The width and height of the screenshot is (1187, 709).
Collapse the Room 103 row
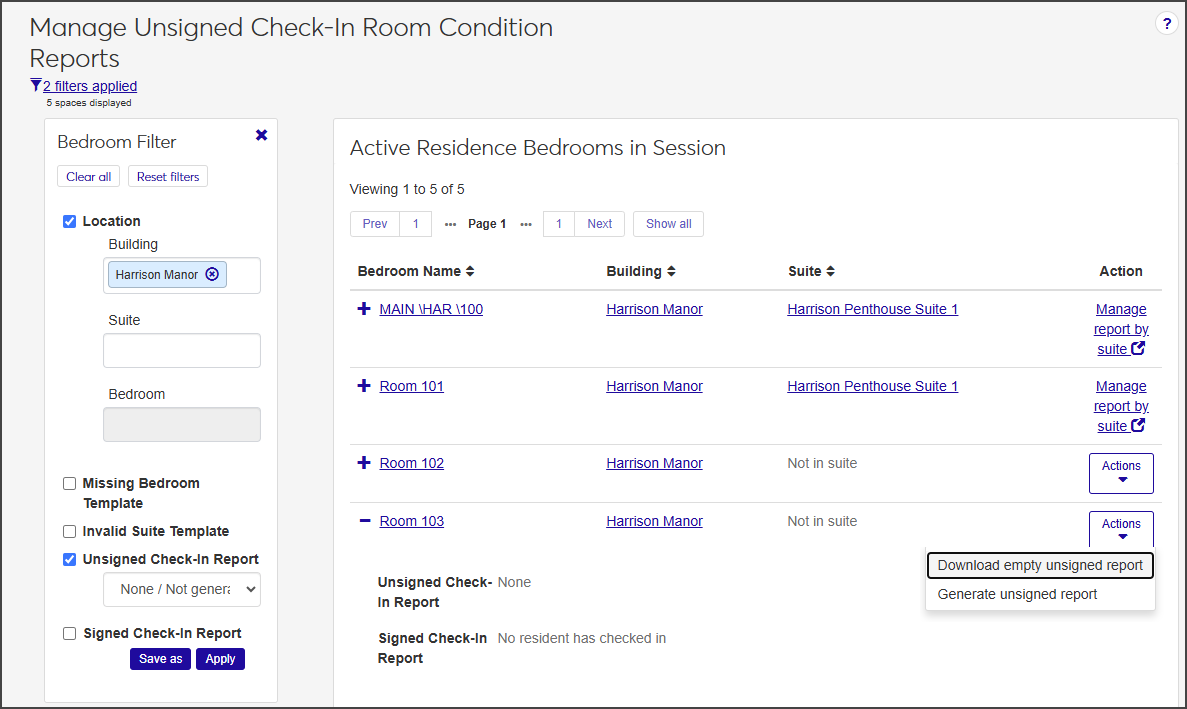[364, 521]
